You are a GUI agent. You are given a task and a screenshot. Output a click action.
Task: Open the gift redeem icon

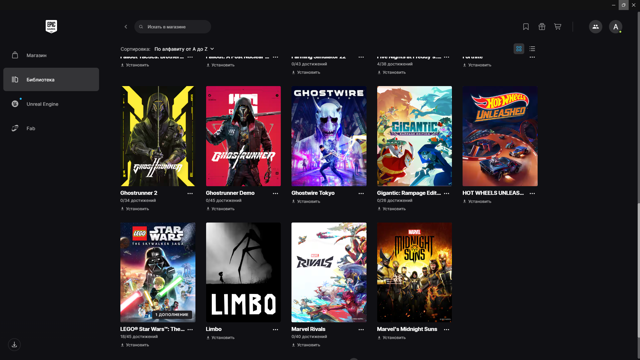pyautogui.click(x=542, y=27)
